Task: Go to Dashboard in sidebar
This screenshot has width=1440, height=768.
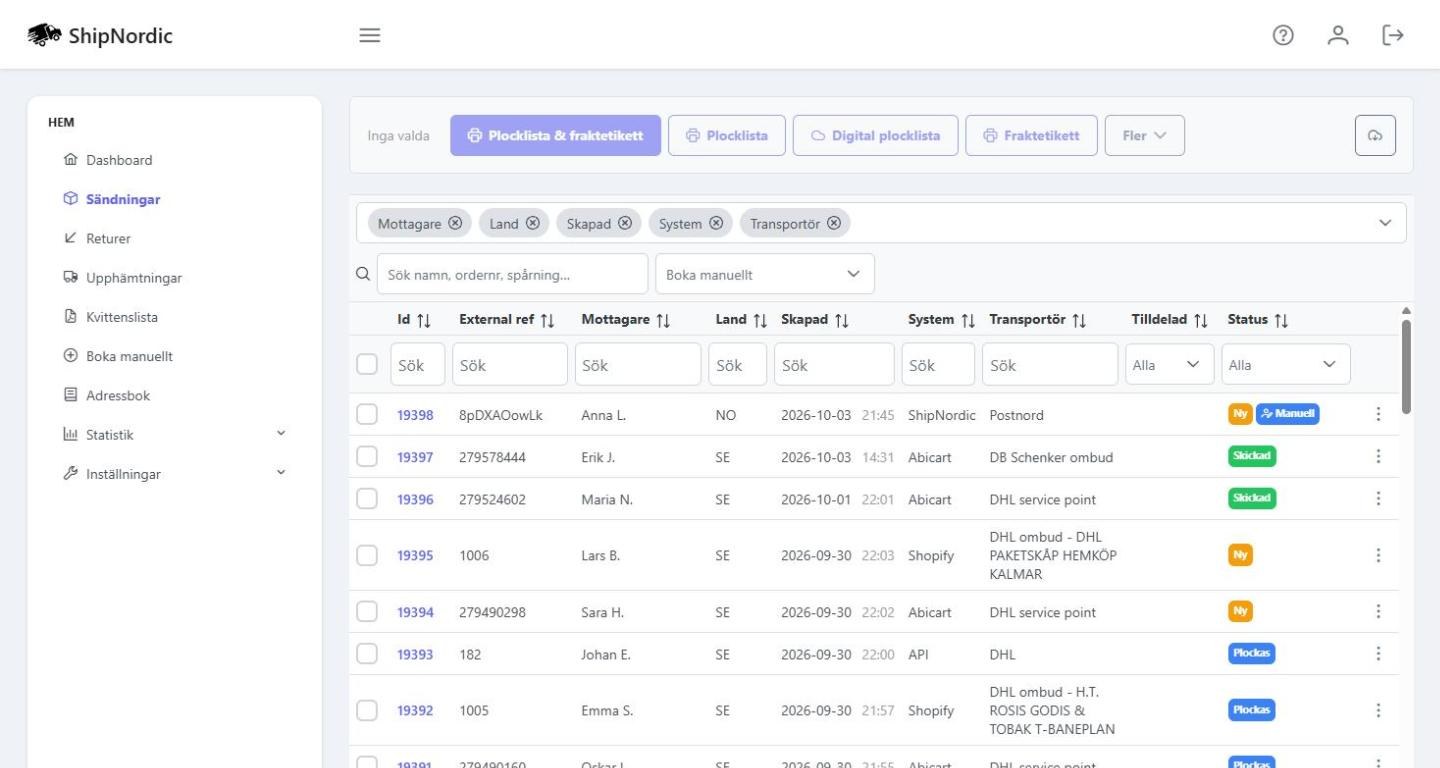Action: [x=108, y=160]
